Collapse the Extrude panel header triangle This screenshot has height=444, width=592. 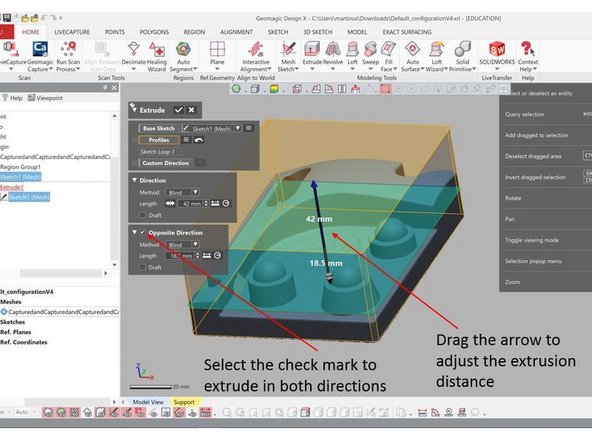(x=134, y=110)
